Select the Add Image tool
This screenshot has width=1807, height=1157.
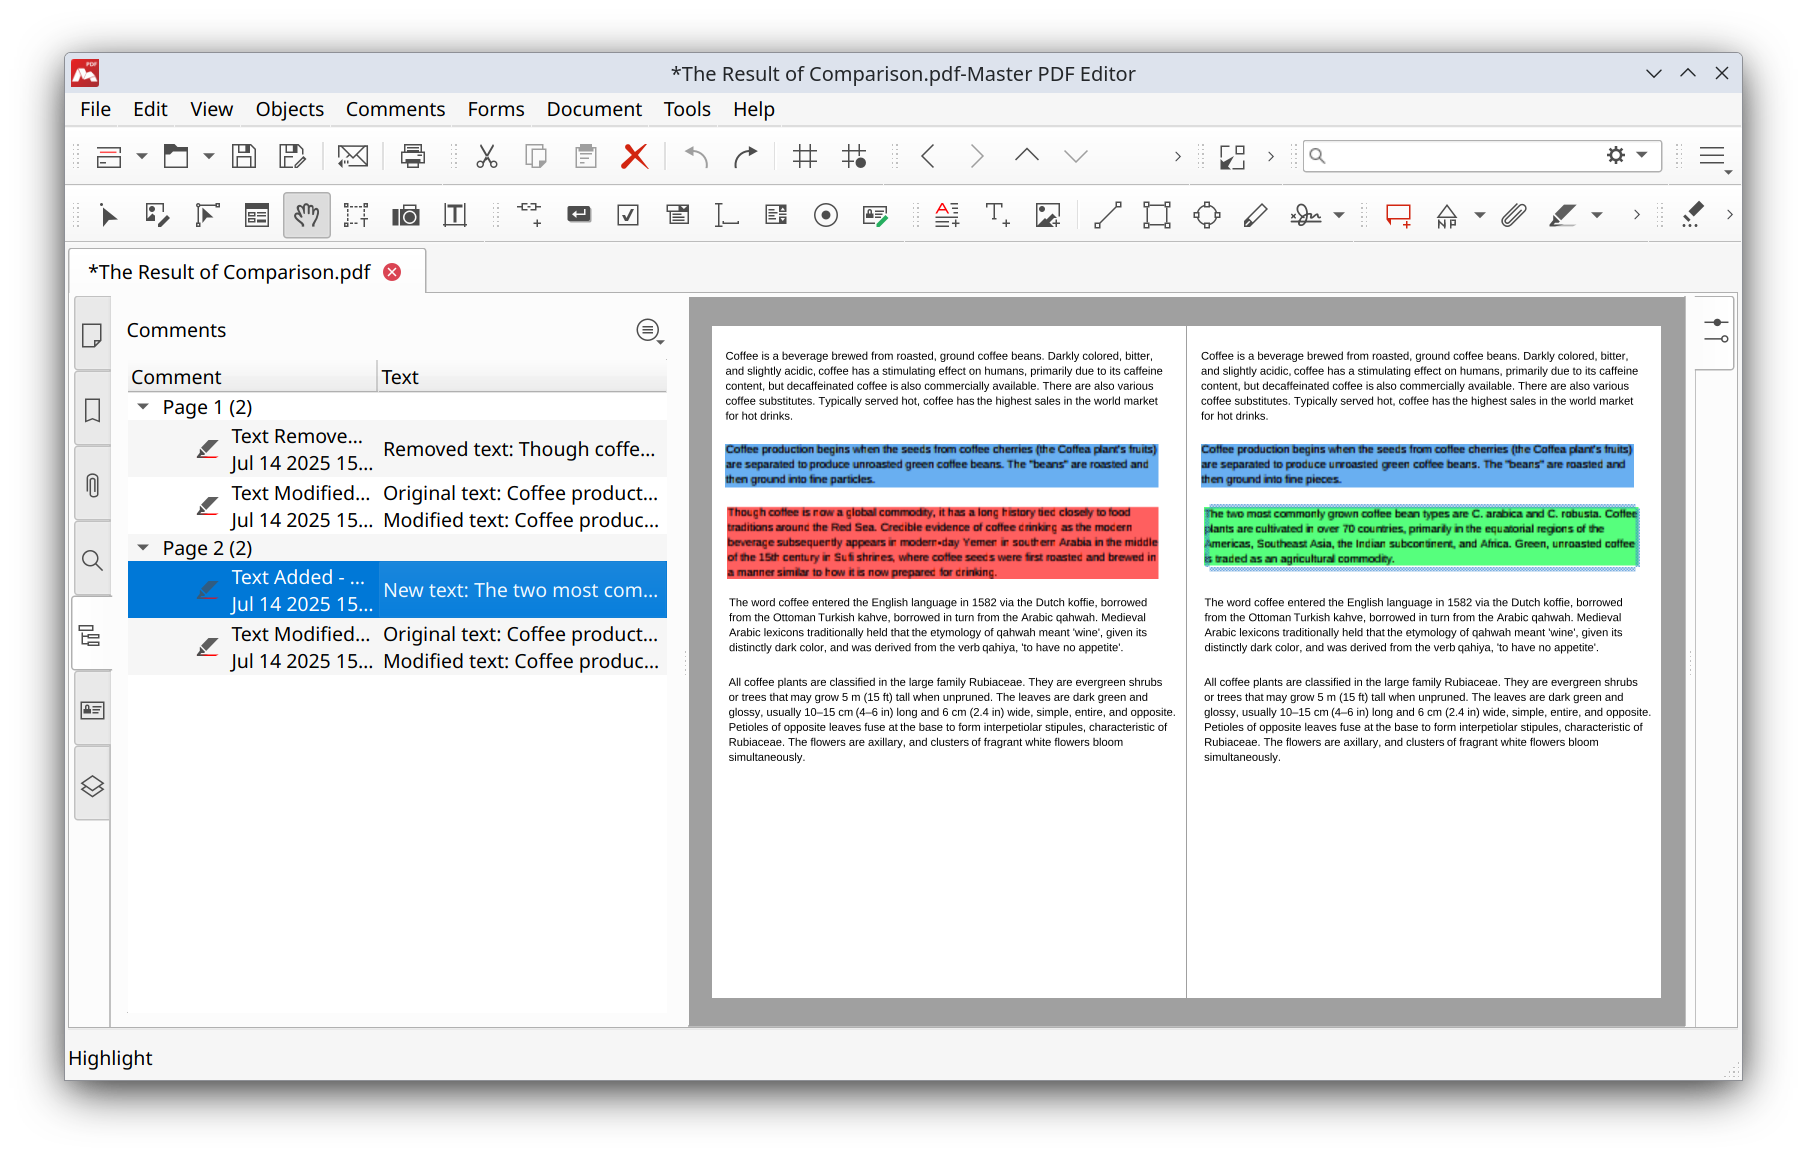tap(1047, 215)
